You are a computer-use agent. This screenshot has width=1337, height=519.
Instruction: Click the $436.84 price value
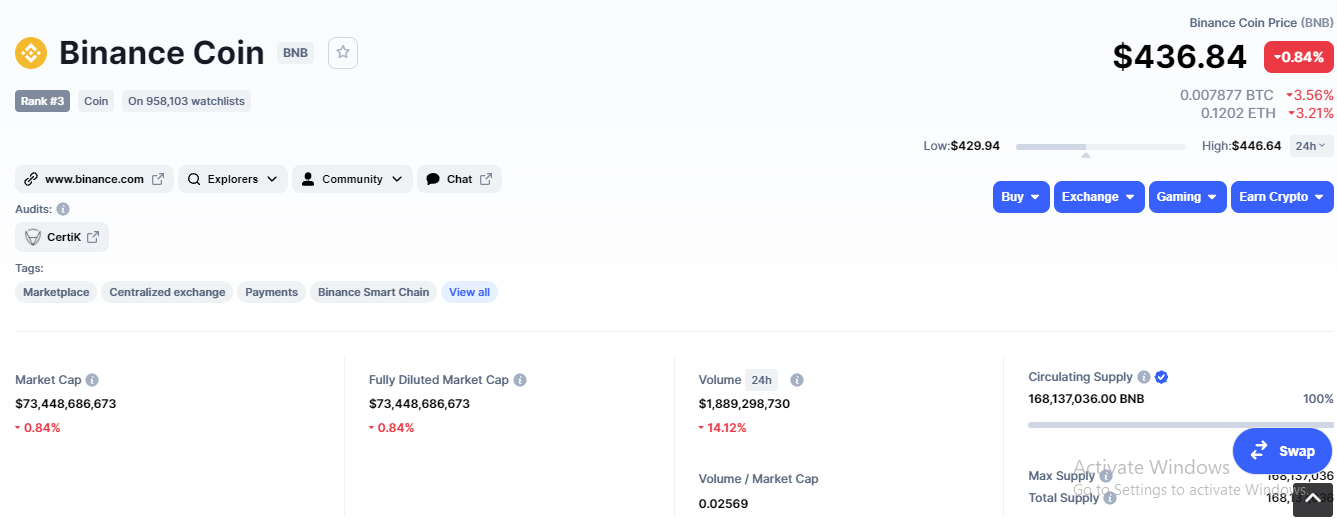click(1180, 57)
